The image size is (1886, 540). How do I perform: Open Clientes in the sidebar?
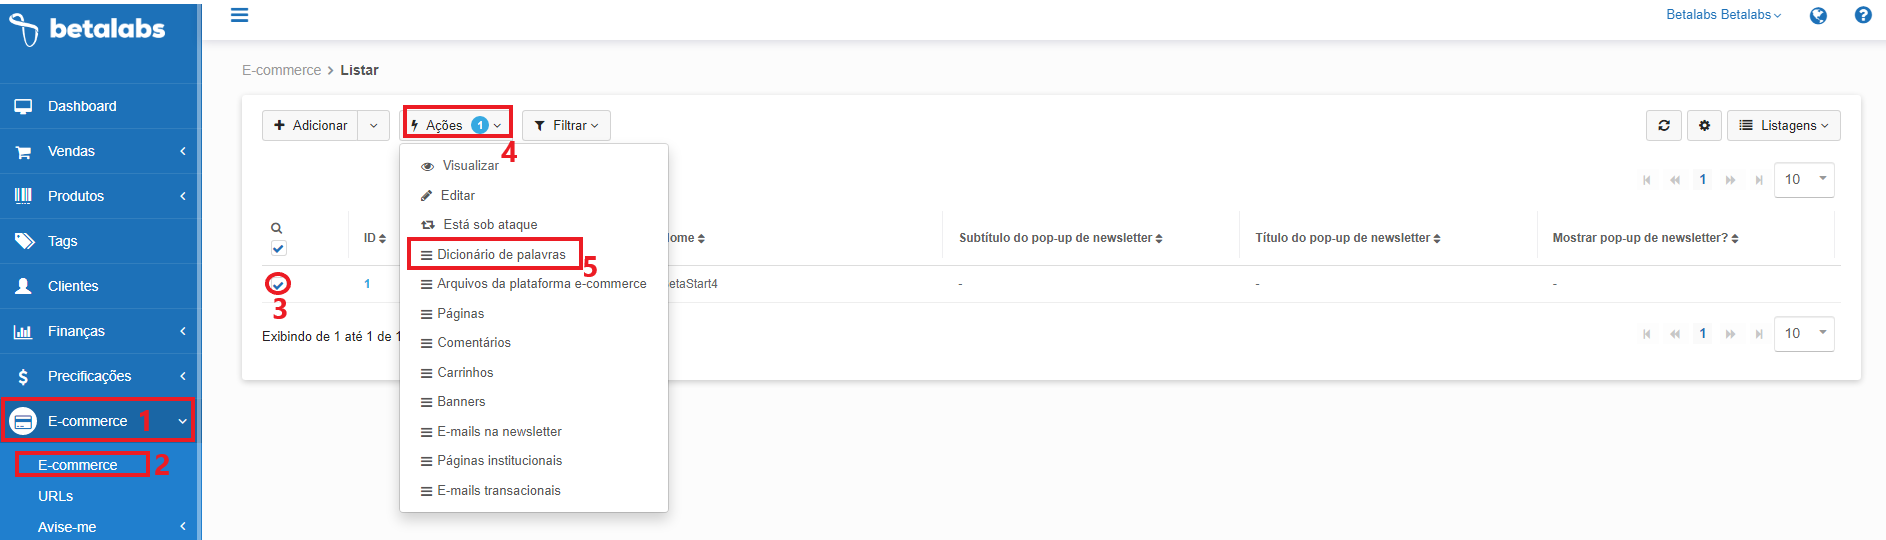[x=73, y=286]
